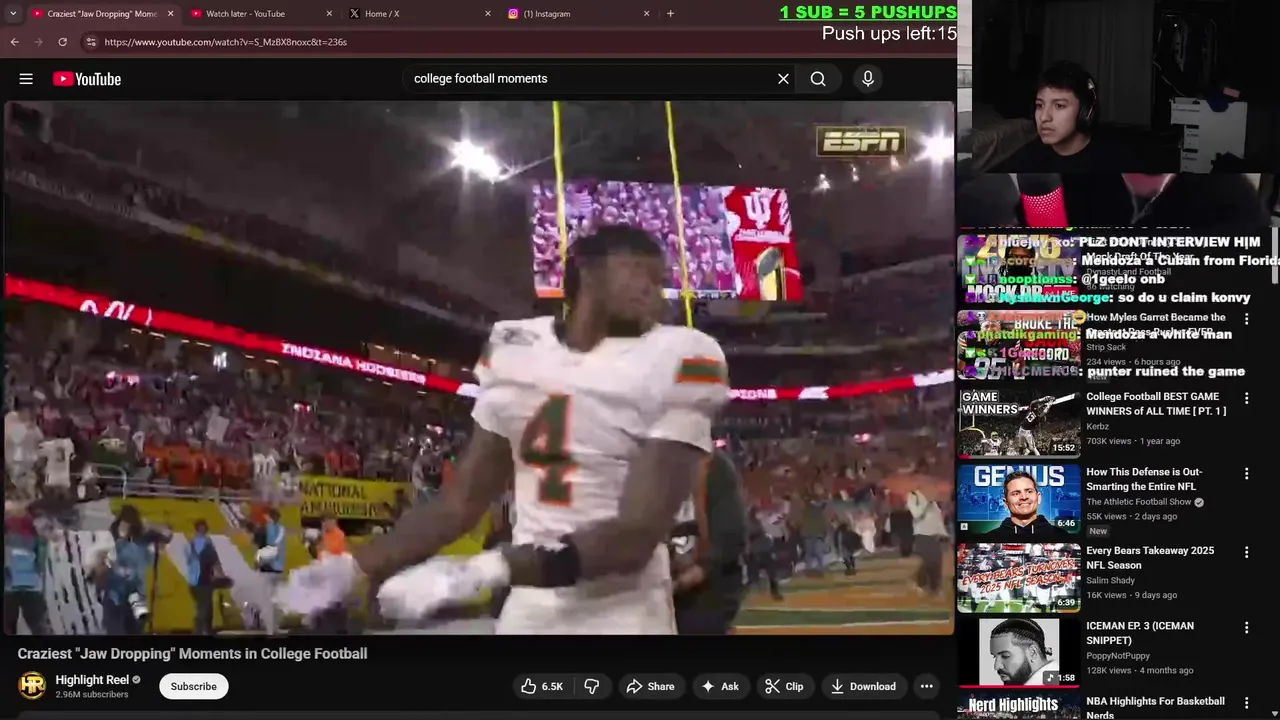Download the video

coord(863,686)
